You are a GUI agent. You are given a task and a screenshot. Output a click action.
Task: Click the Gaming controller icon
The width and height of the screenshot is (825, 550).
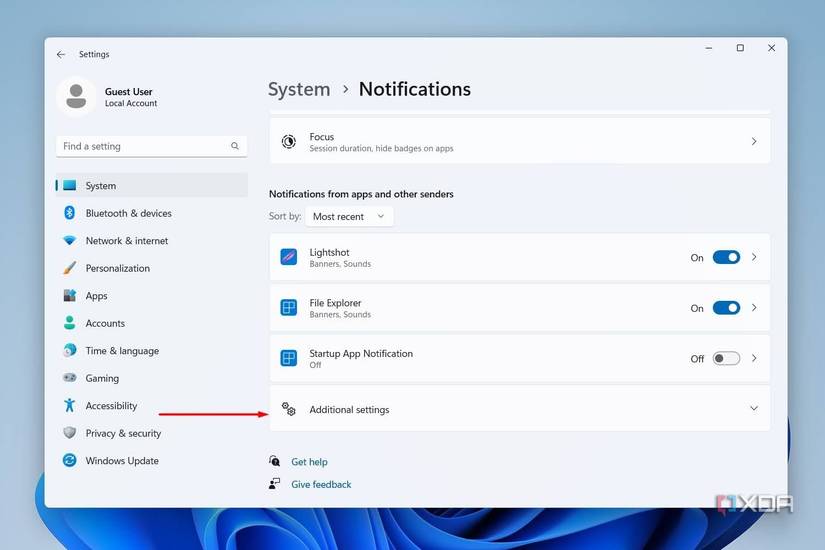pyautogui.click(x=69, y=377)
